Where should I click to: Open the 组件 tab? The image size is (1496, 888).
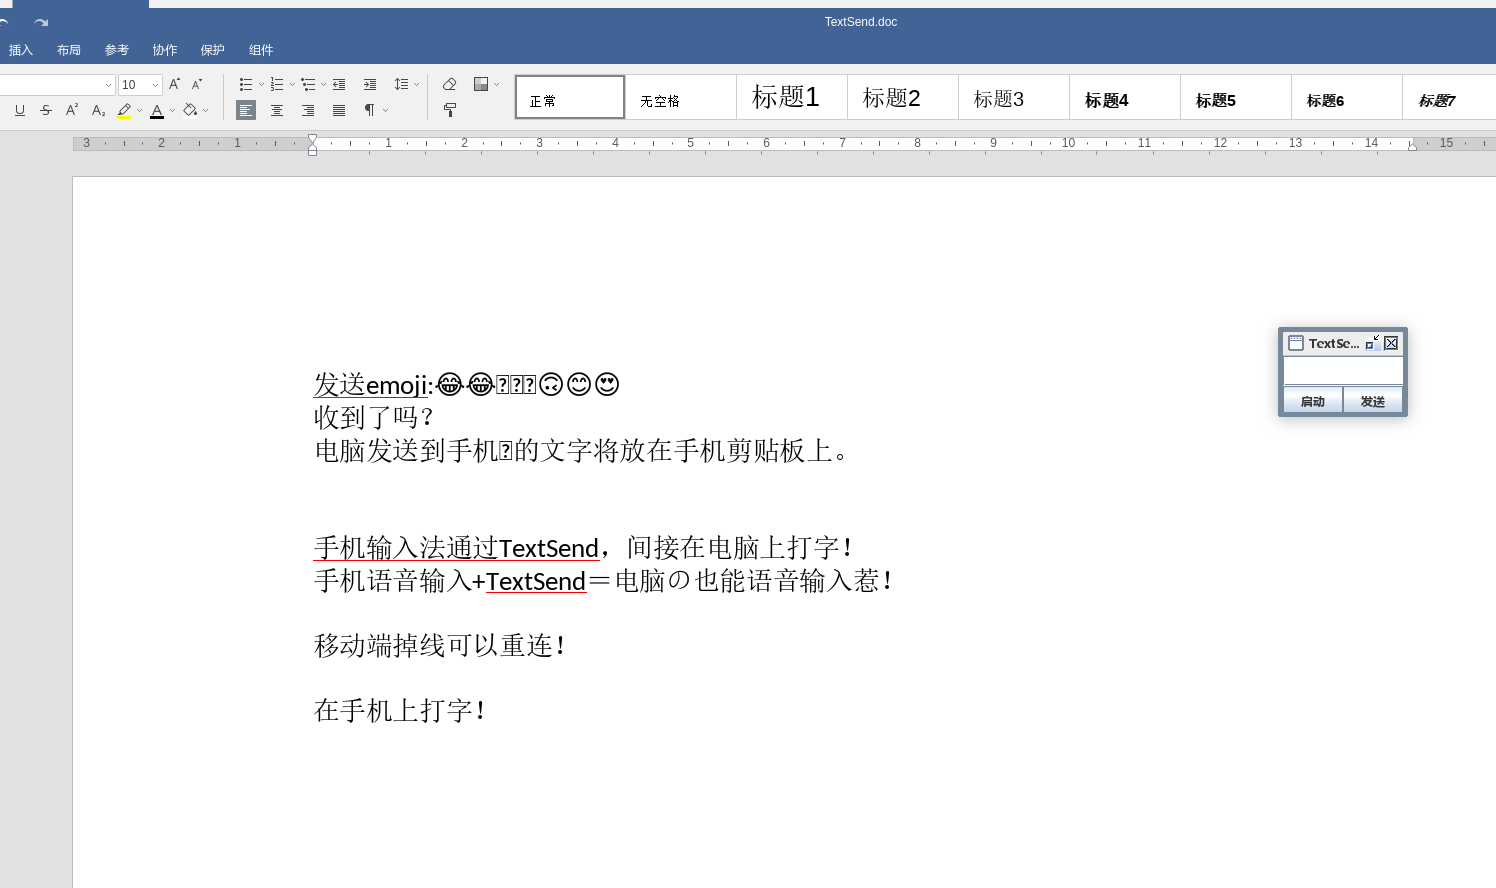(x=261, y=50)
